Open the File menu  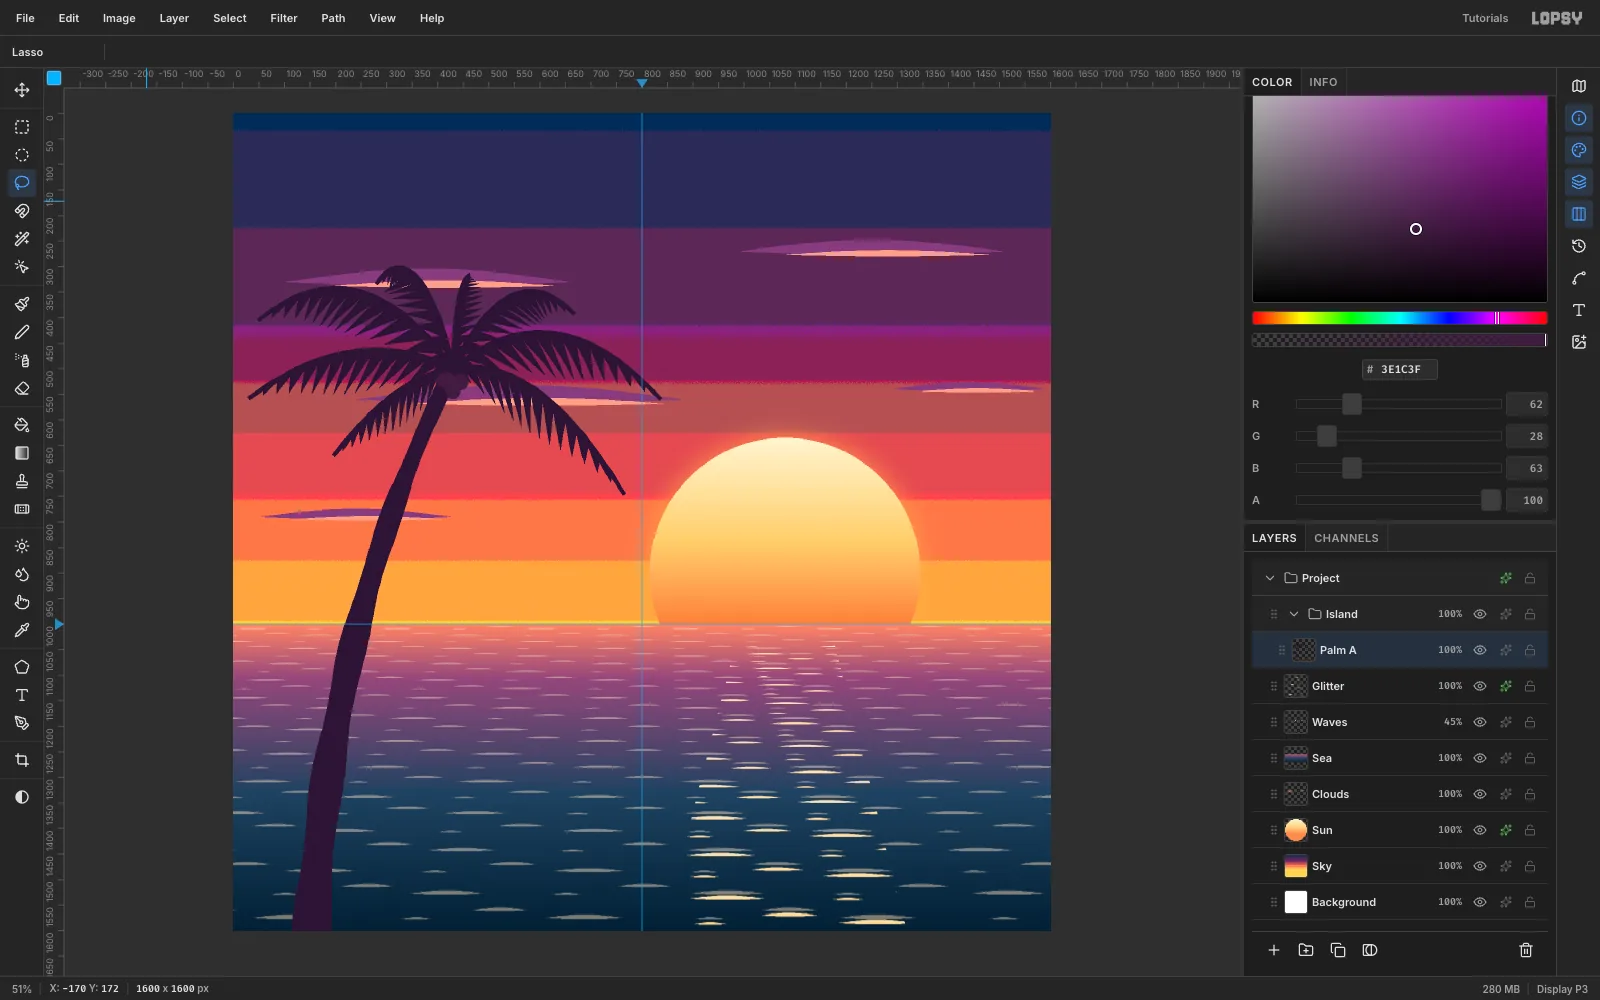(x=25, y=18)
